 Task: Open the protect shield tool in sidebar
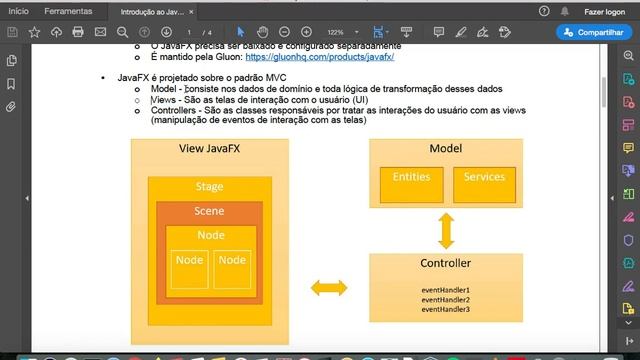[628, 240]
